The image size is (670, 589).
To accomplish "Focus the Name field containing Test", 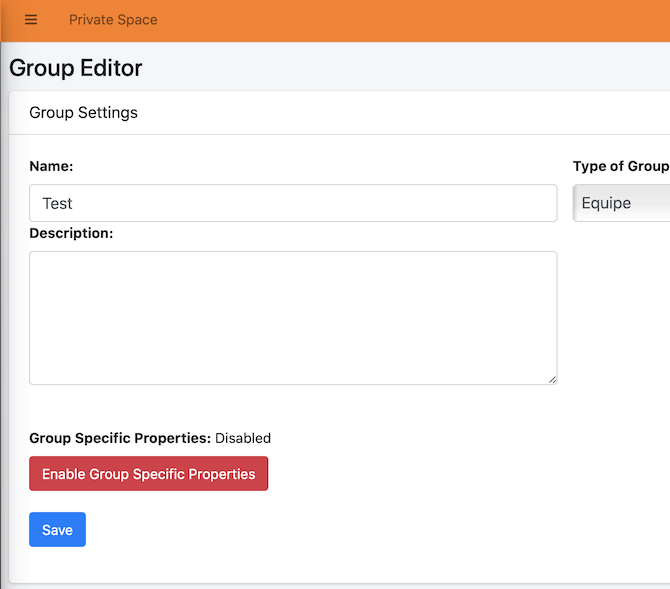I will click(x=293, y=203).
